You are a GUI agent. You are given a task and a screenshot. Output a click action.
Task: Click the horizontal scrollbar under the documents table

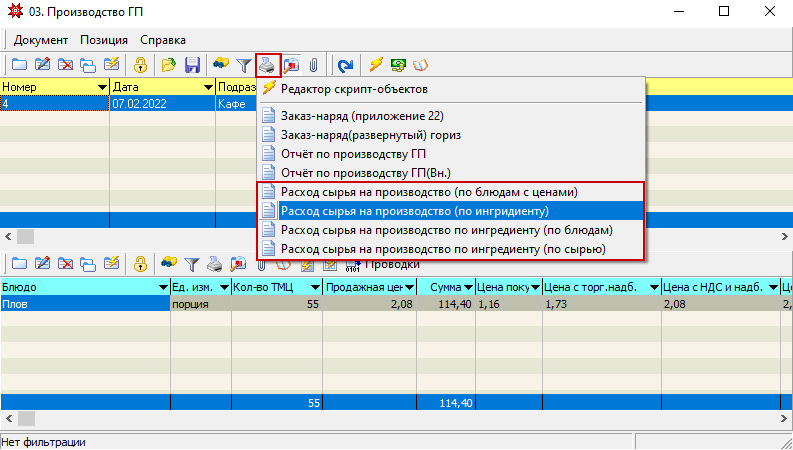130,235
